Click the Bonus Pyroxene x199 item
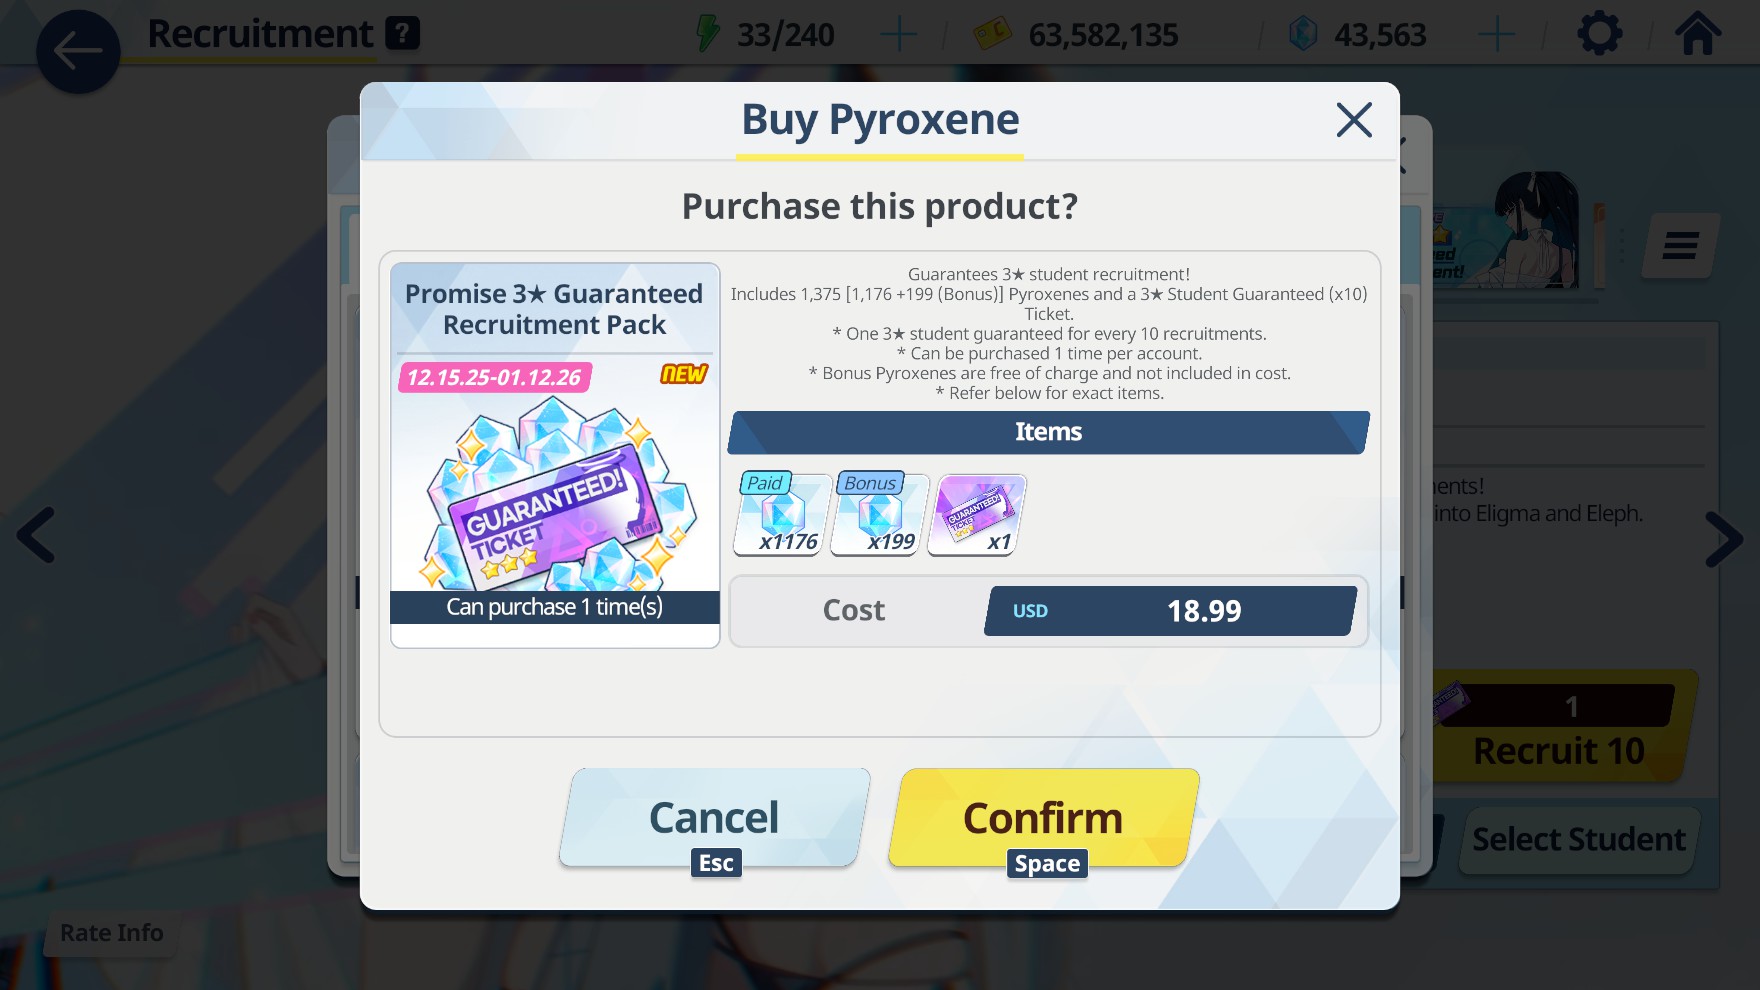This screenshot has height=990, width=1760. (880, 514)
